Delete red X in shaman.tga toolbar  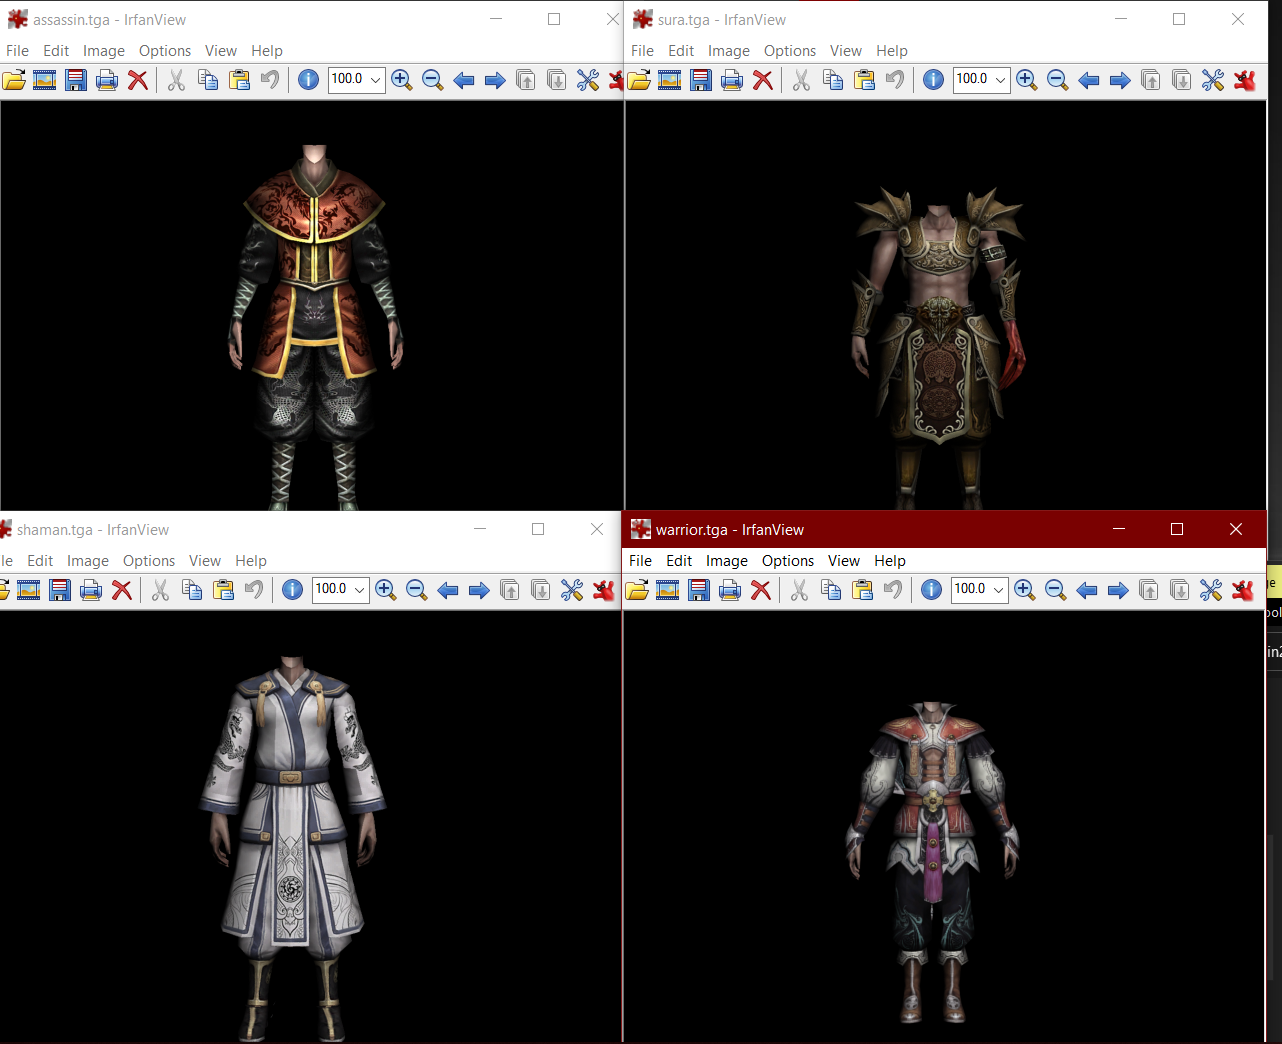[122, 590]
